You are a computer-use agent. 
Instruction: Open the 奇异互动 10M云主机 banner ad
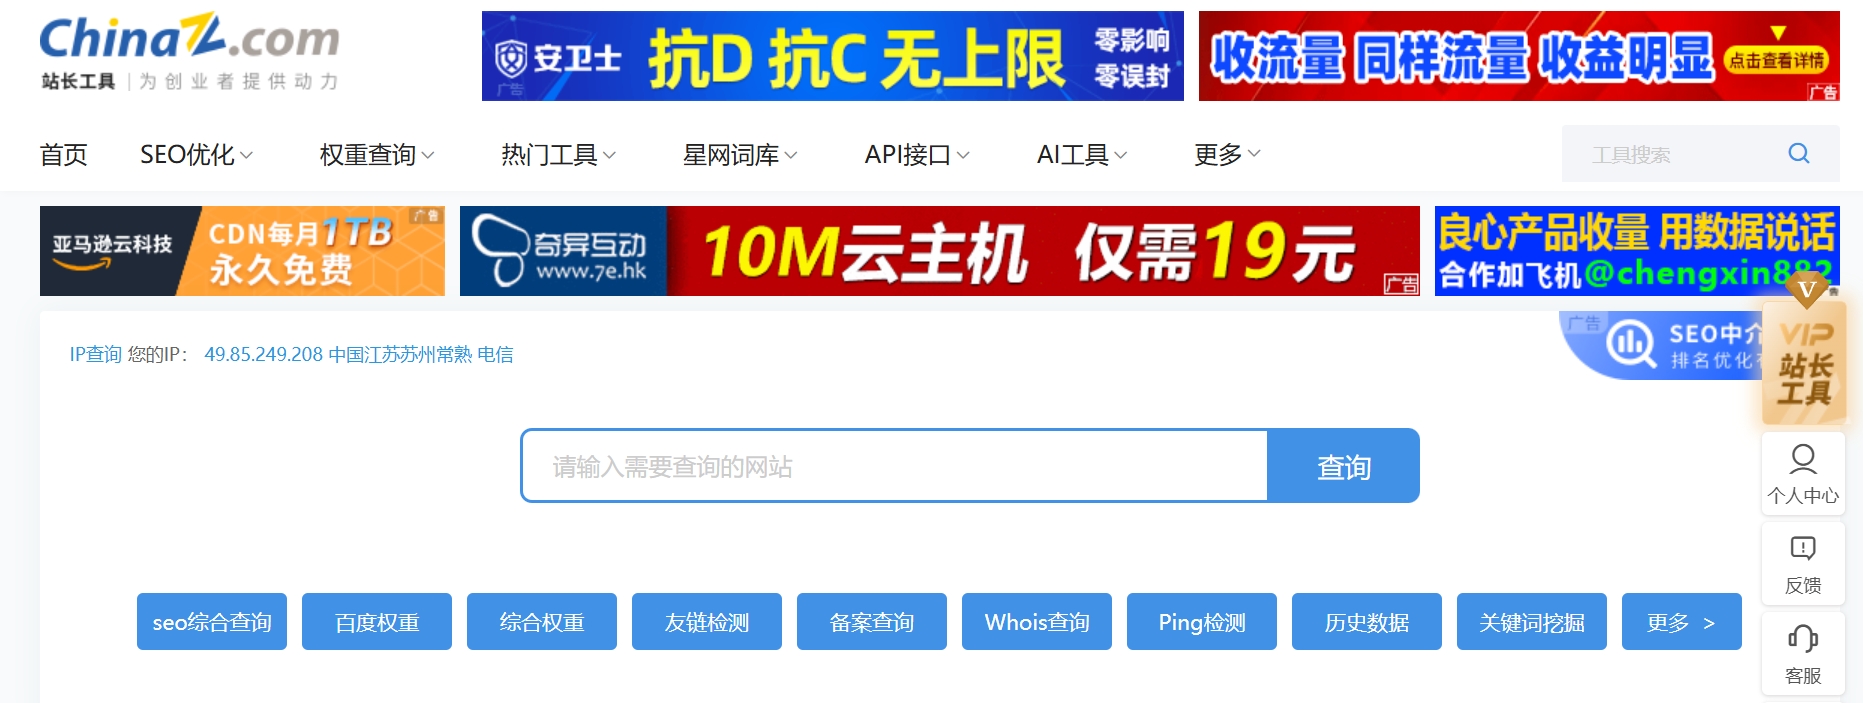940,251
